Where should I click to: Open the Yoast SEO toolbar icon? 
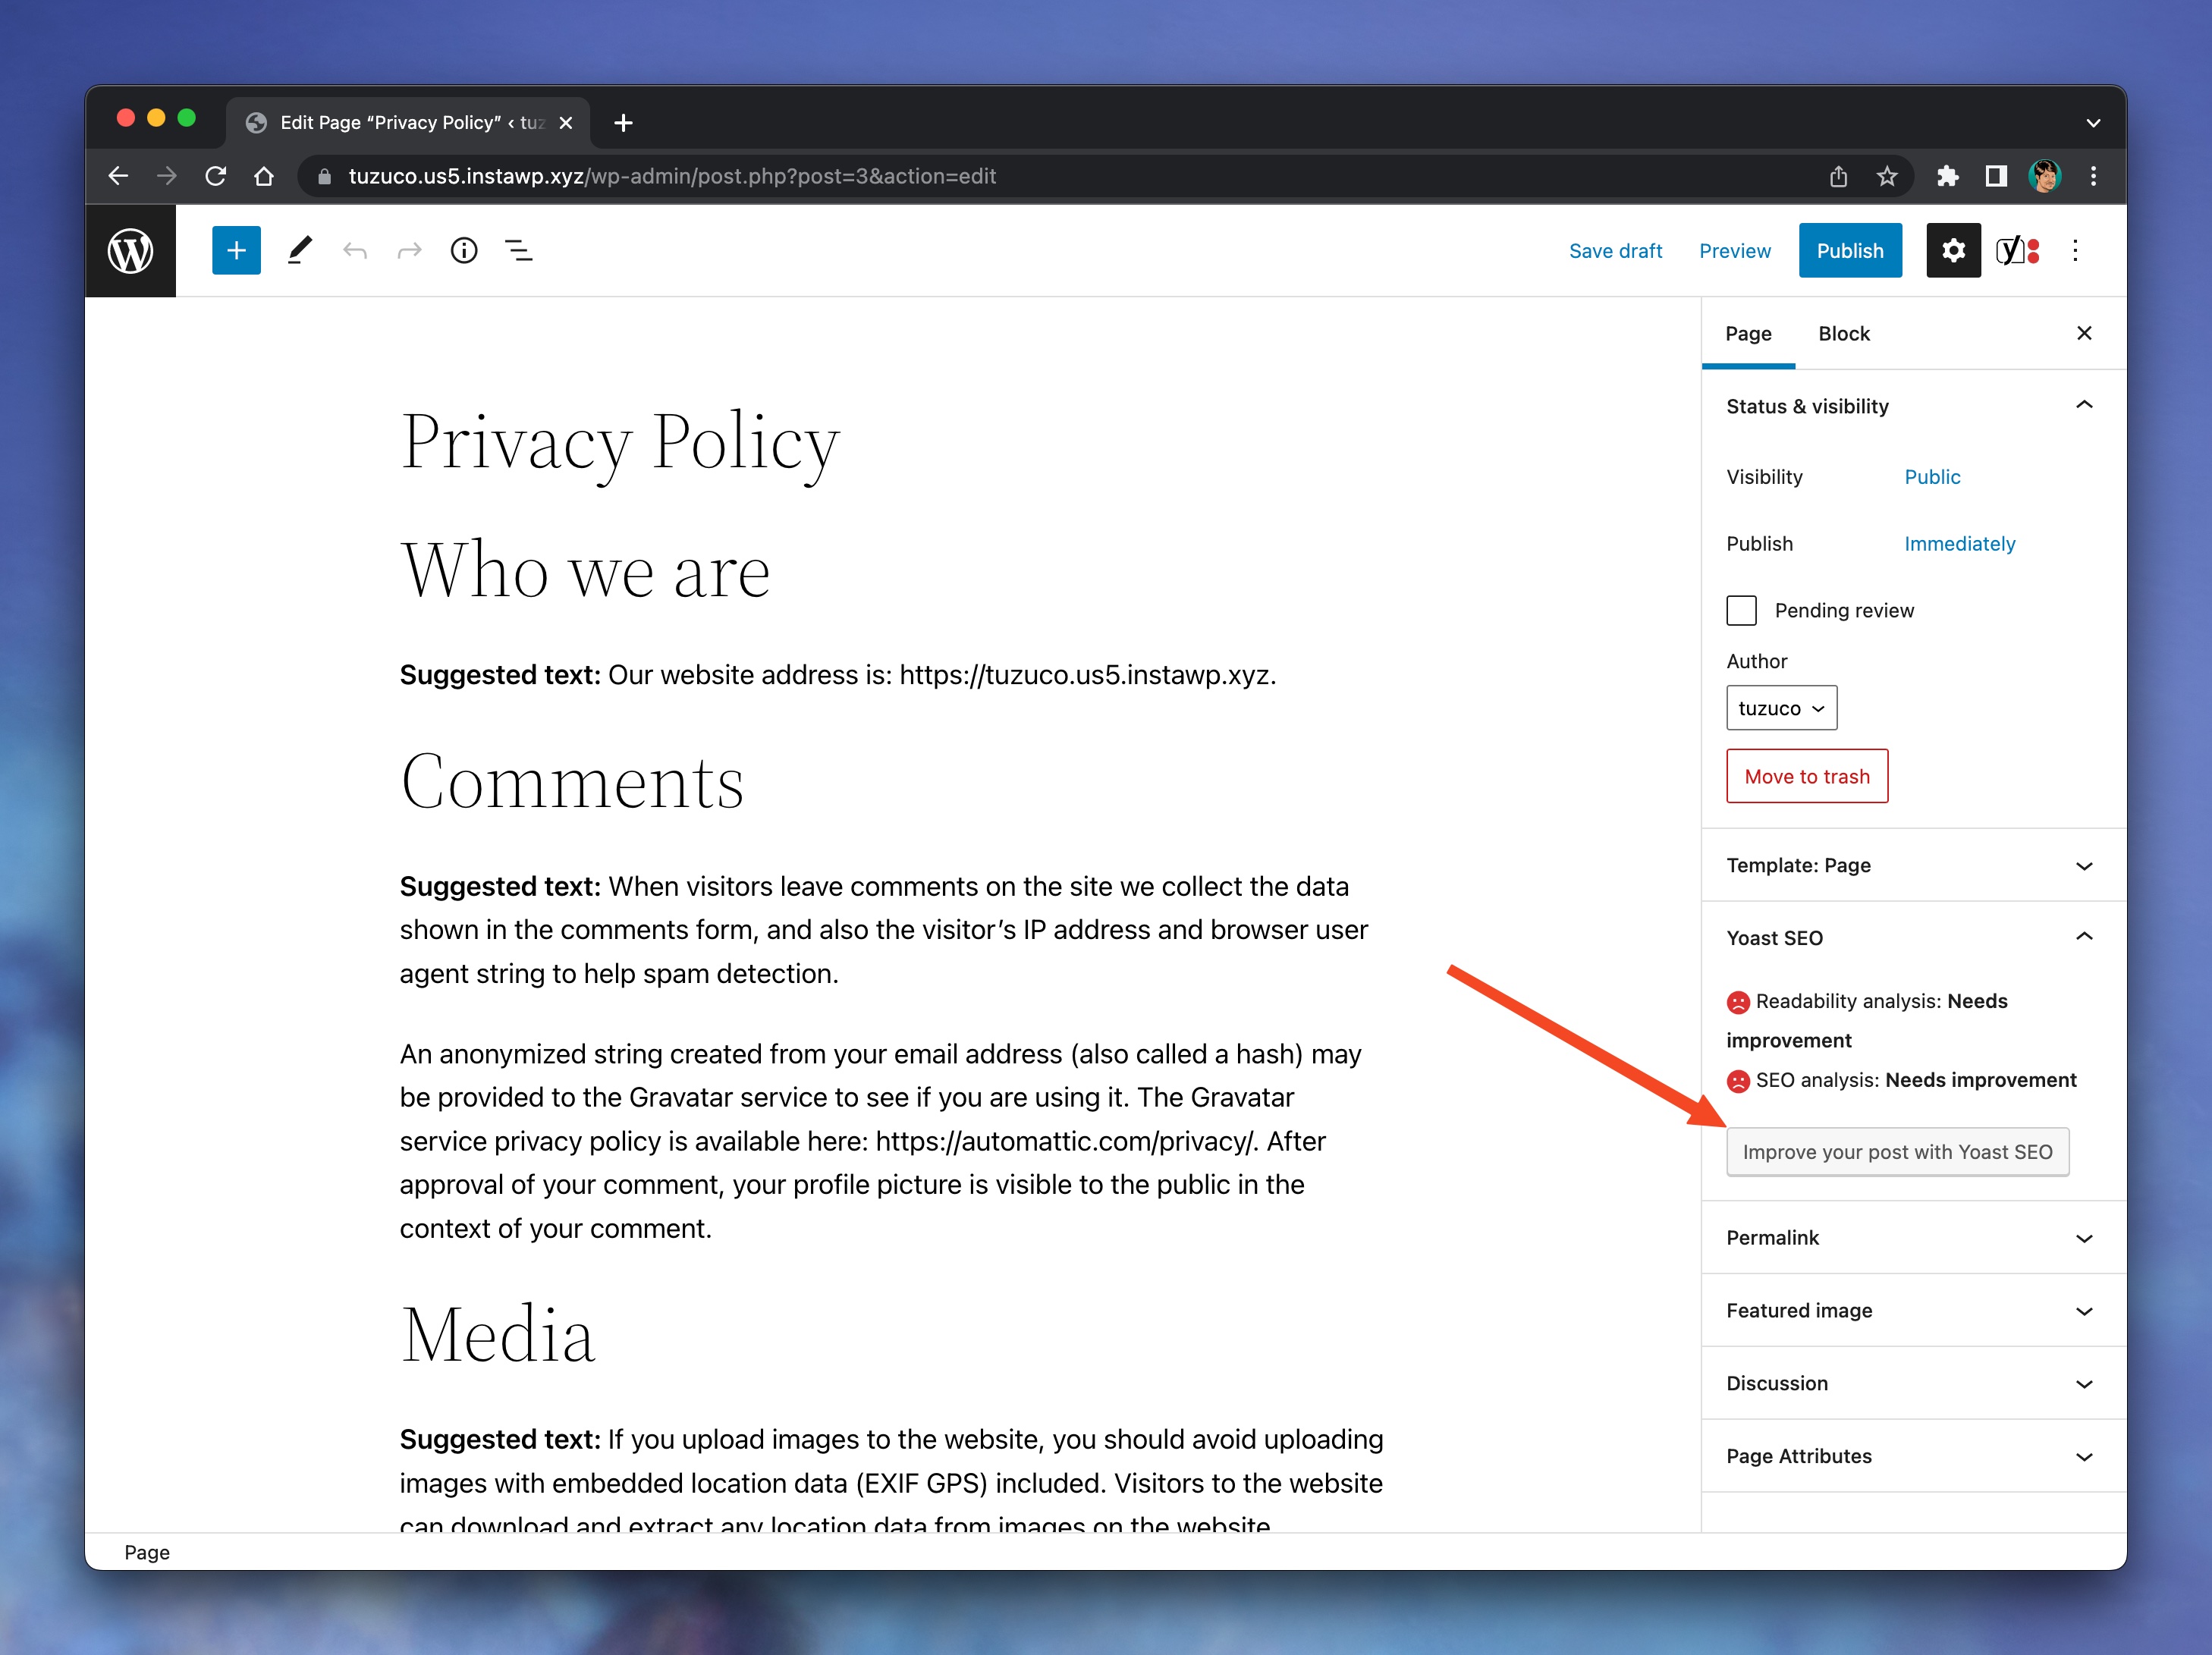[2016, 250]
